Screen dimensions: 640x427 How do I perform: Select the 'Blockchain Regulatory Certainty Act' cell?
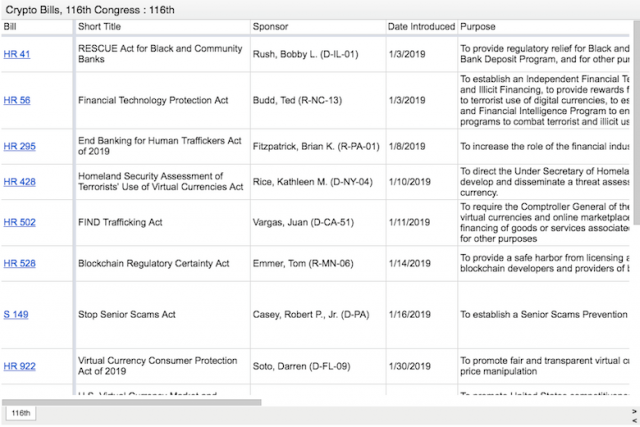[162, 263]
